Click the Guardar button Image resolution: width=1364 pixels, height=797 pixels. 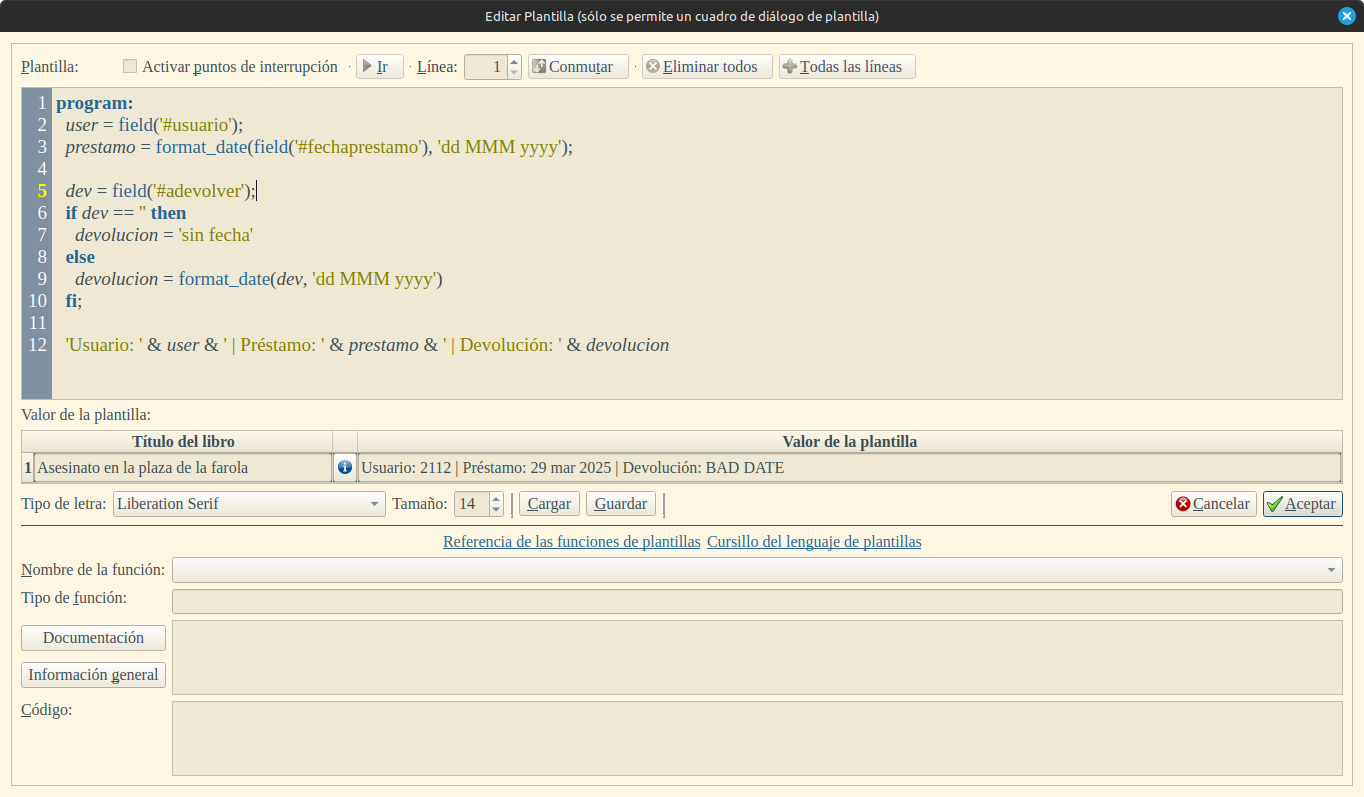tap(621, 504)
